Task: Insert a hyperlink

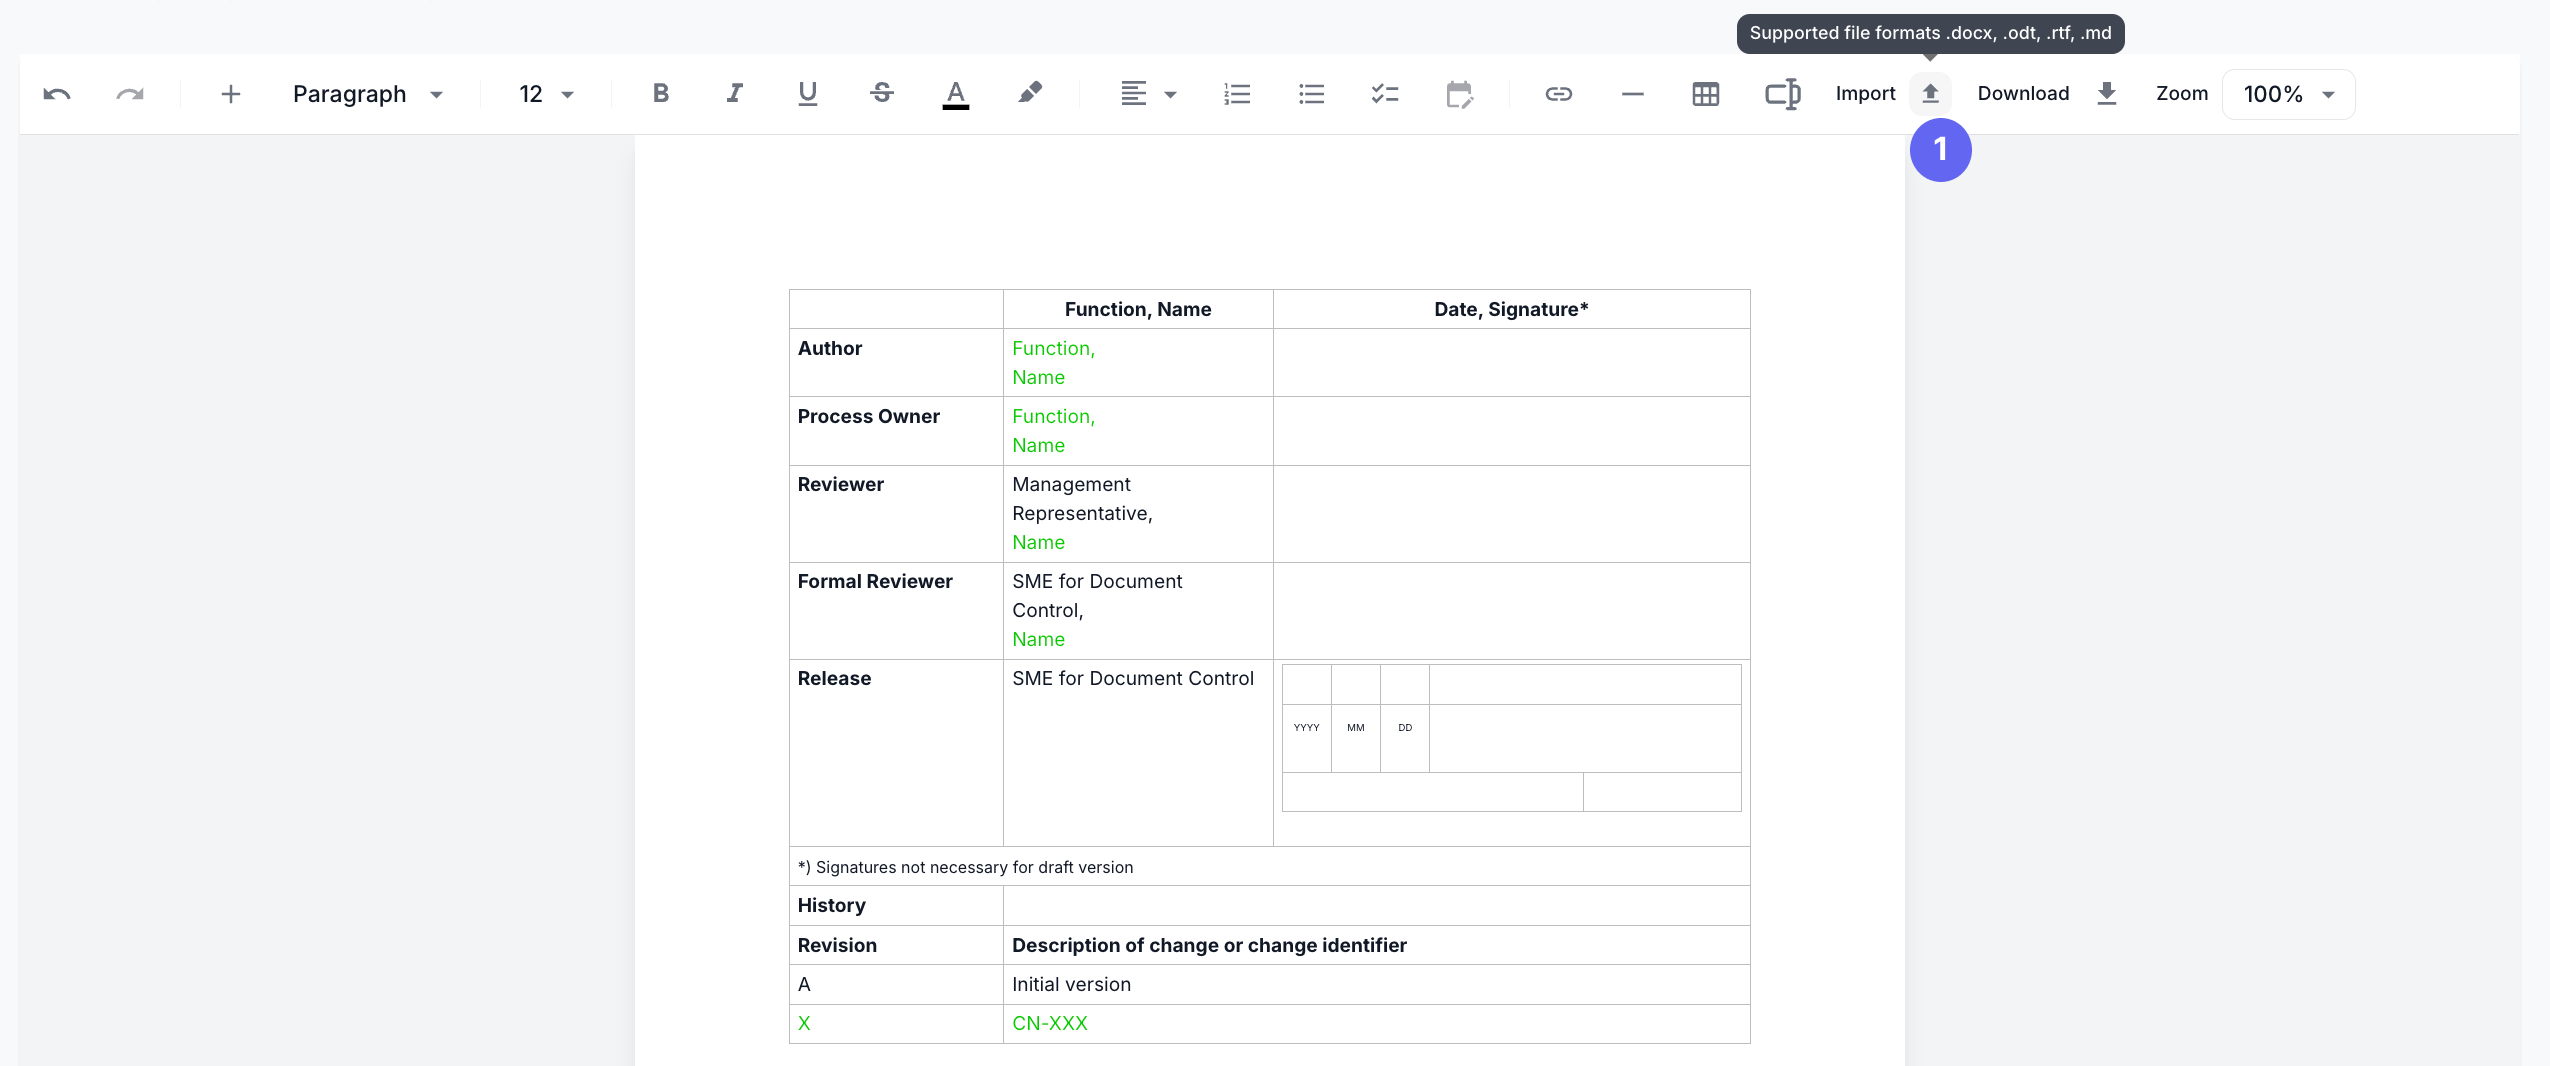Action: (1558, 93)
